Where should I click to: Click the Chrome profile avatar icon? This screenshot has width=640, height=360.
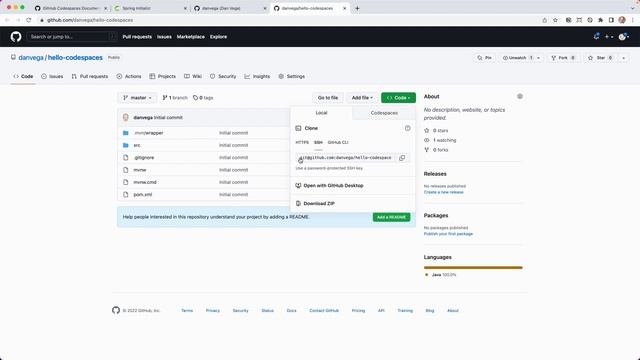(622, 20)
